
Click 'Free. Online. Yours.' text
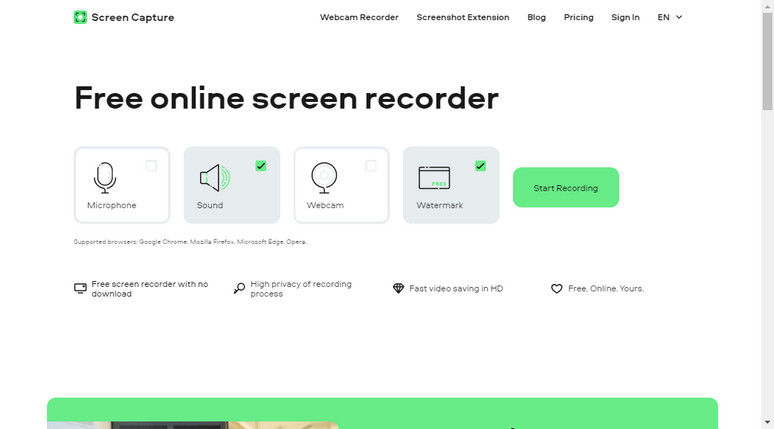click(x=606, y=288)
